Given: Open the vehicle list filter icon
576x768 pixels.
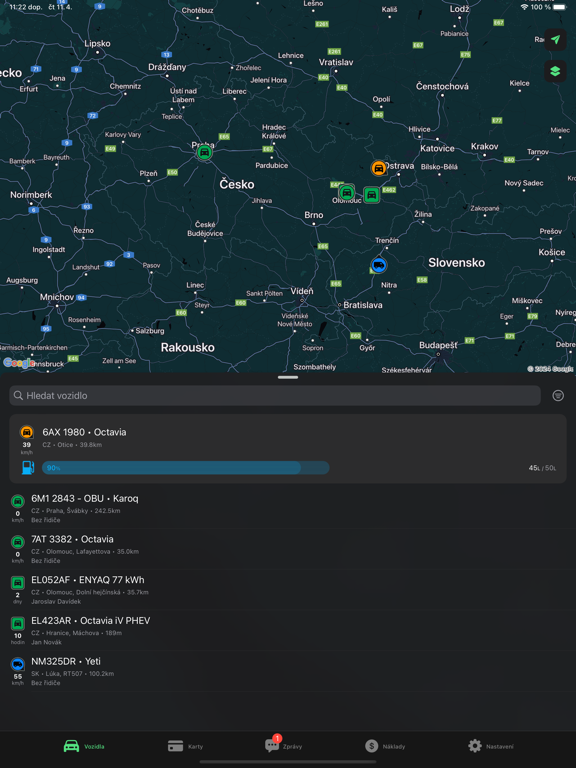Looking at the screenshot, I should click(558, 395).
